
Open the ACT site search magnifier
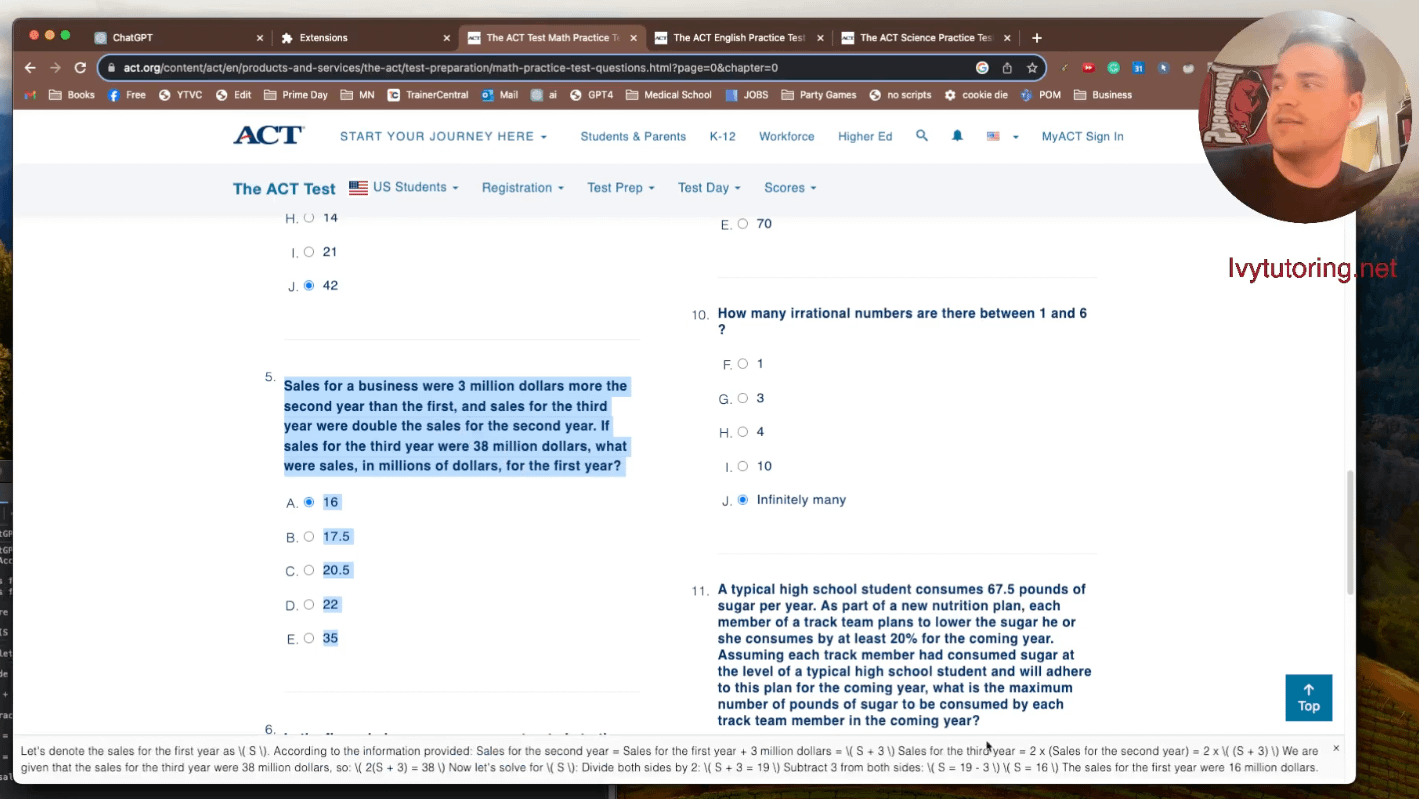pyautogui.click(x=922, y=136)
